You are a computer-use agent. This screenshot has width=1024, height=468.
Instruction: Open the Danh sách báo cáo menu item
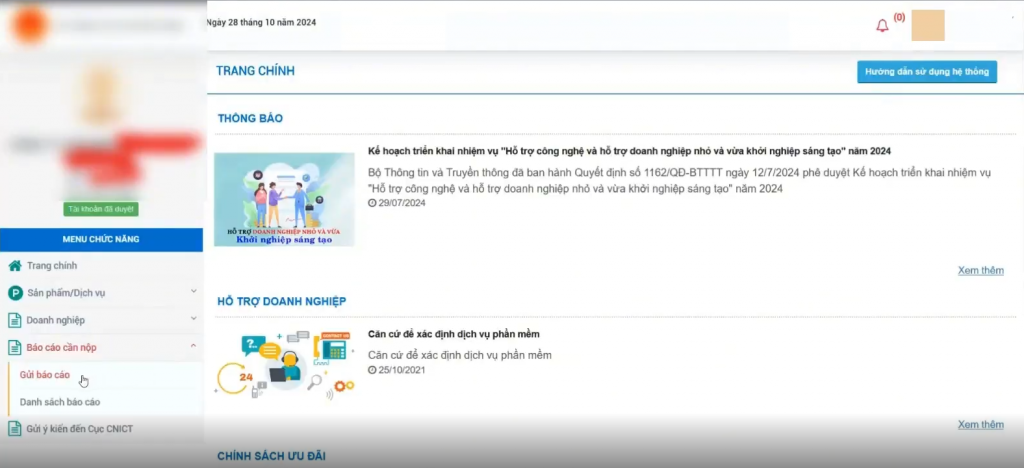tap(60, 402)
